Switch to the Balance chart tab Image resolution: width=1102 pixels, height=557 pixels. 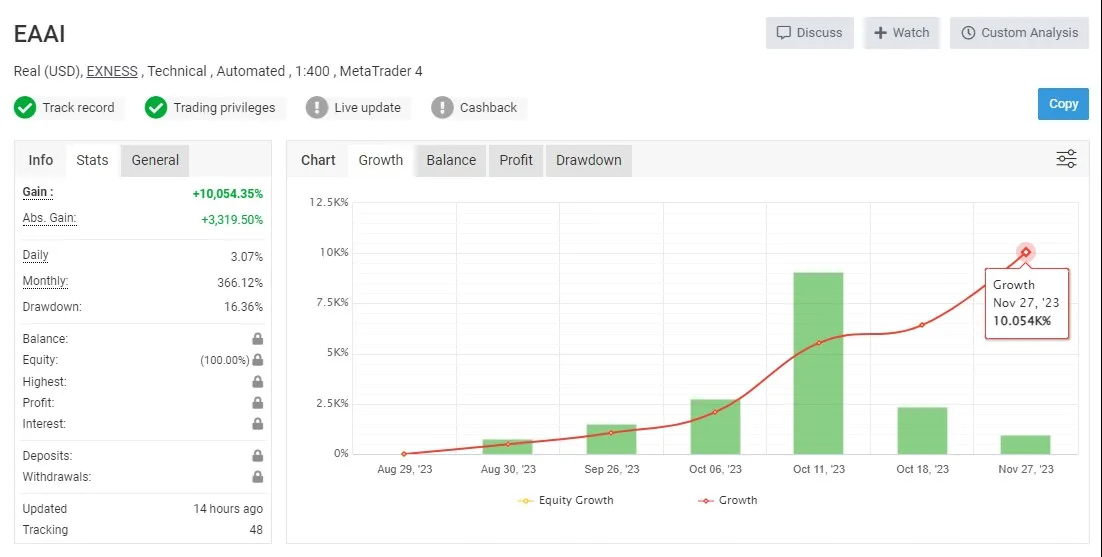pos(451,160)
